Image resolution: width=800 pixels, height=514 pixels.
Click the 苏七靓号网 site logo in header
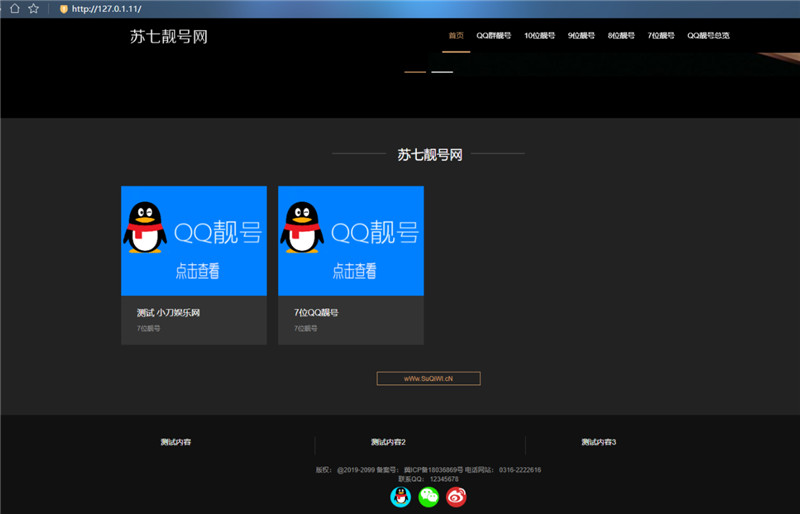[168, 36]
